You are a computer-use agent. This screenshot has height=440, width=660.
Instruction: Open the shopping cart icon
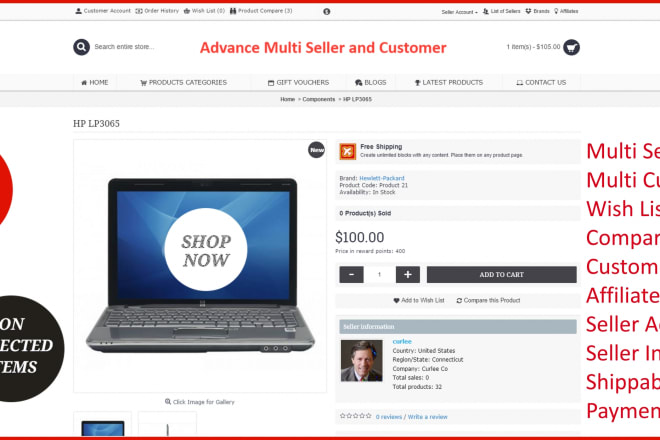[x=571, y=47]
